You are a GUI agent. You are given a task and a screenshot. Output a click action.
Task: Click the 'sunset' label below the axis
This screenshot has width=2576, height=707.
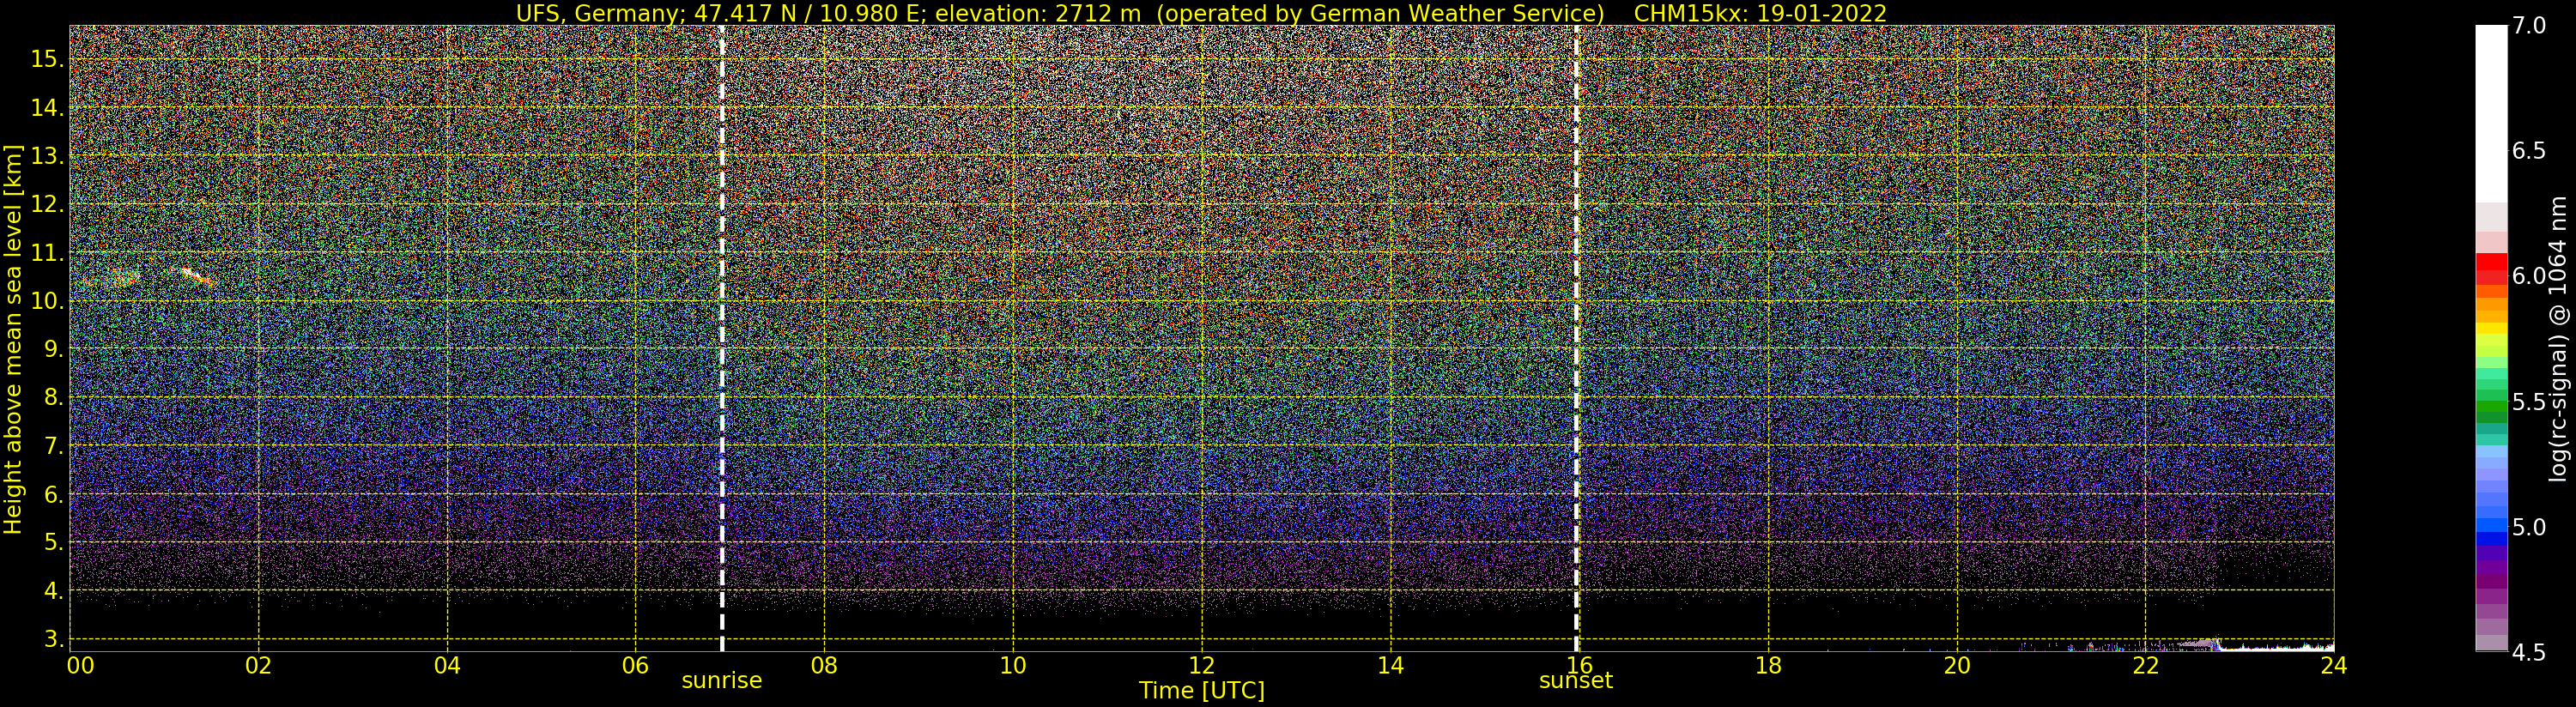click(x=1576, y=680)
